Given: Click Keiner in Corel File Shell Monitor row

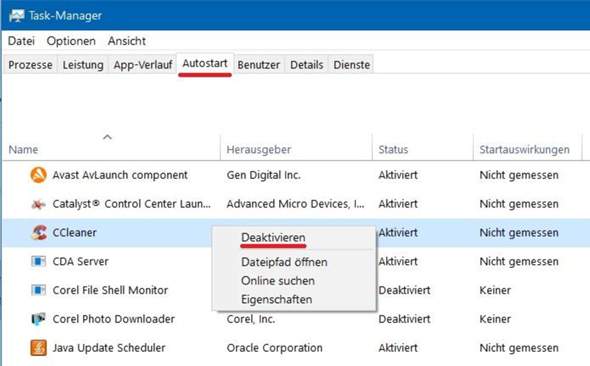Looking at the screenshot, I should (x=495, y=290).
